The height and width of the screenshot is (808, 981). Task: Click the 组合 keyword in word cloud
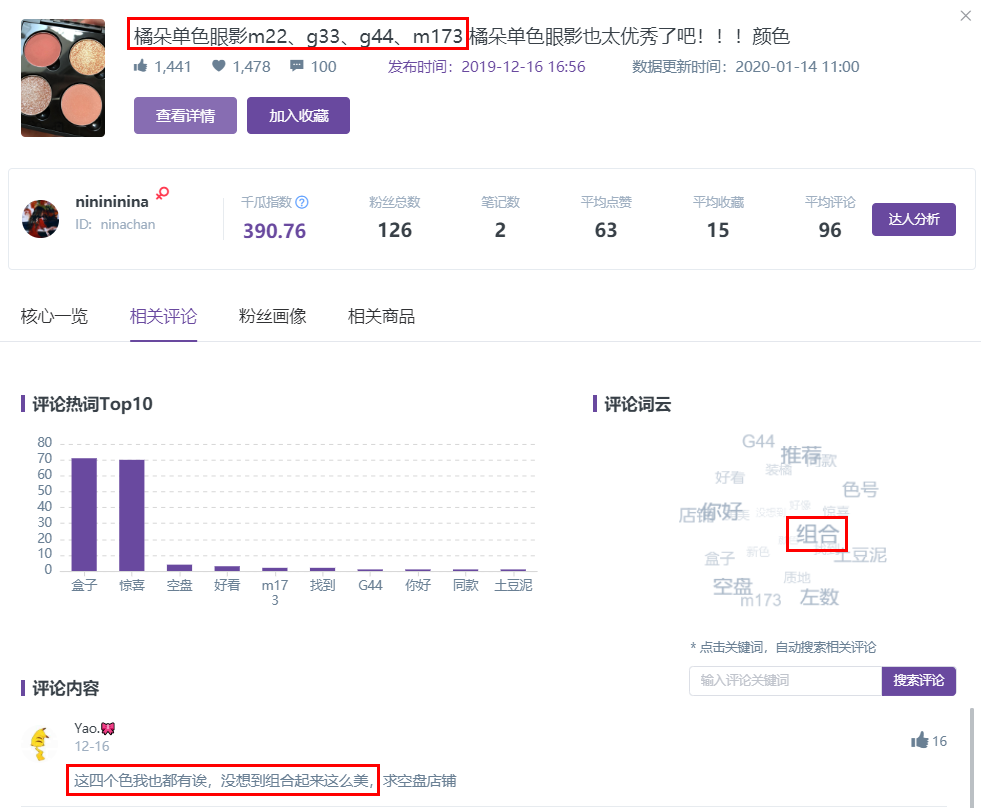tap(817, 534)
